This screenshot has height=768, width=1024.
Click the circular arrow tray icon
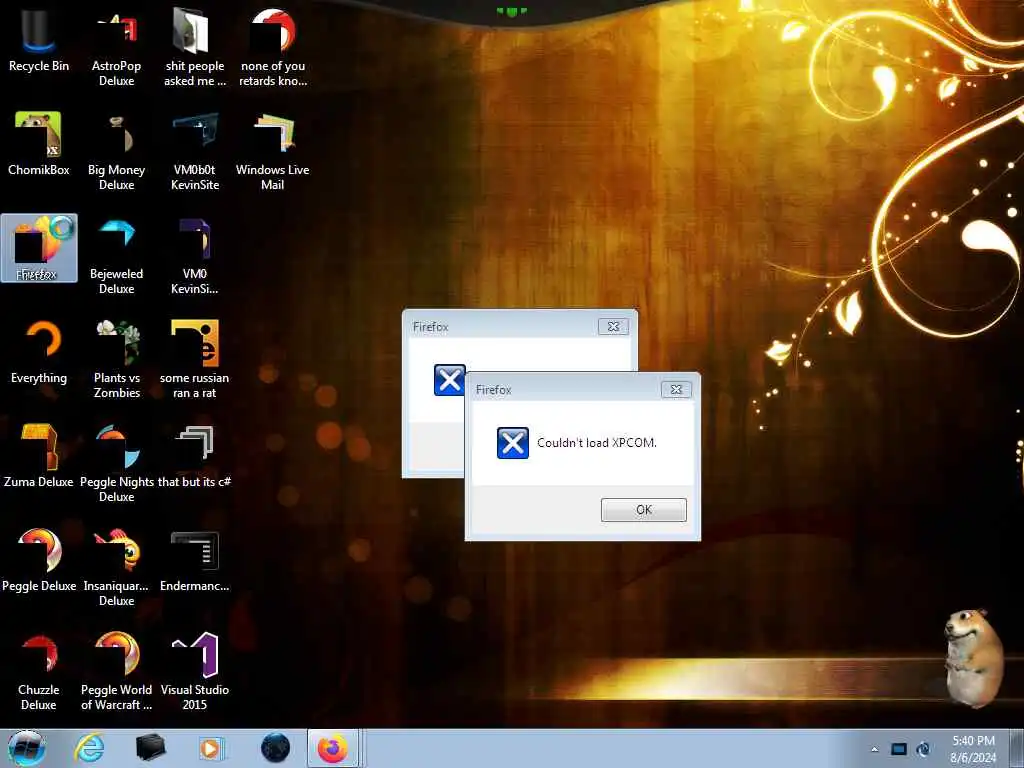pos(923,749)
